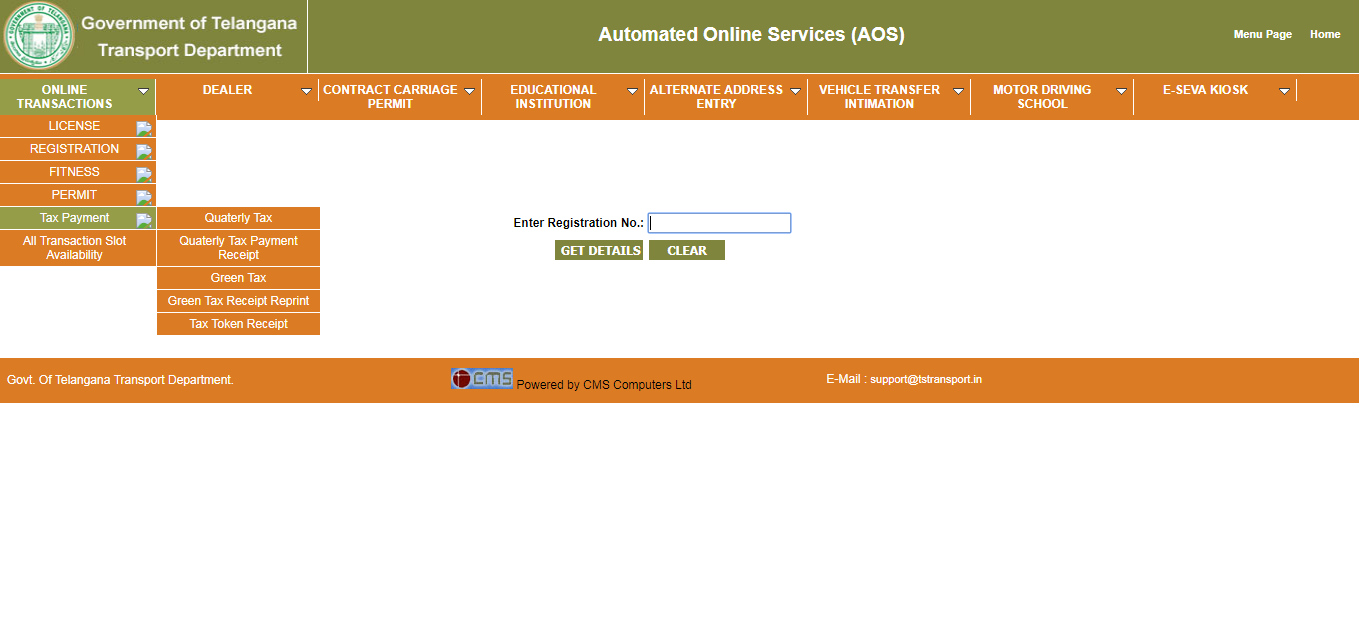Screen dimensions: 1359x623
Task: Click the CMS Computers logo in footer
Action: (482, 379)
